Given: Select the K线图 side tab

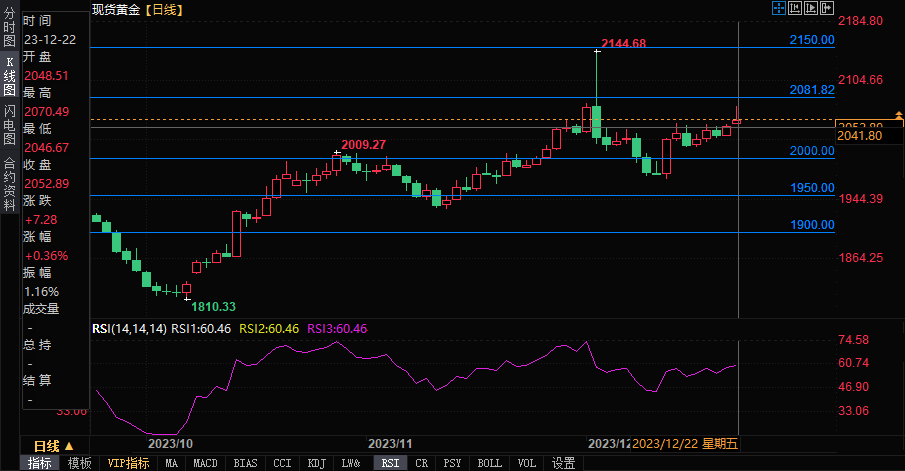Looking at the screenshot, I should [9, 75].
